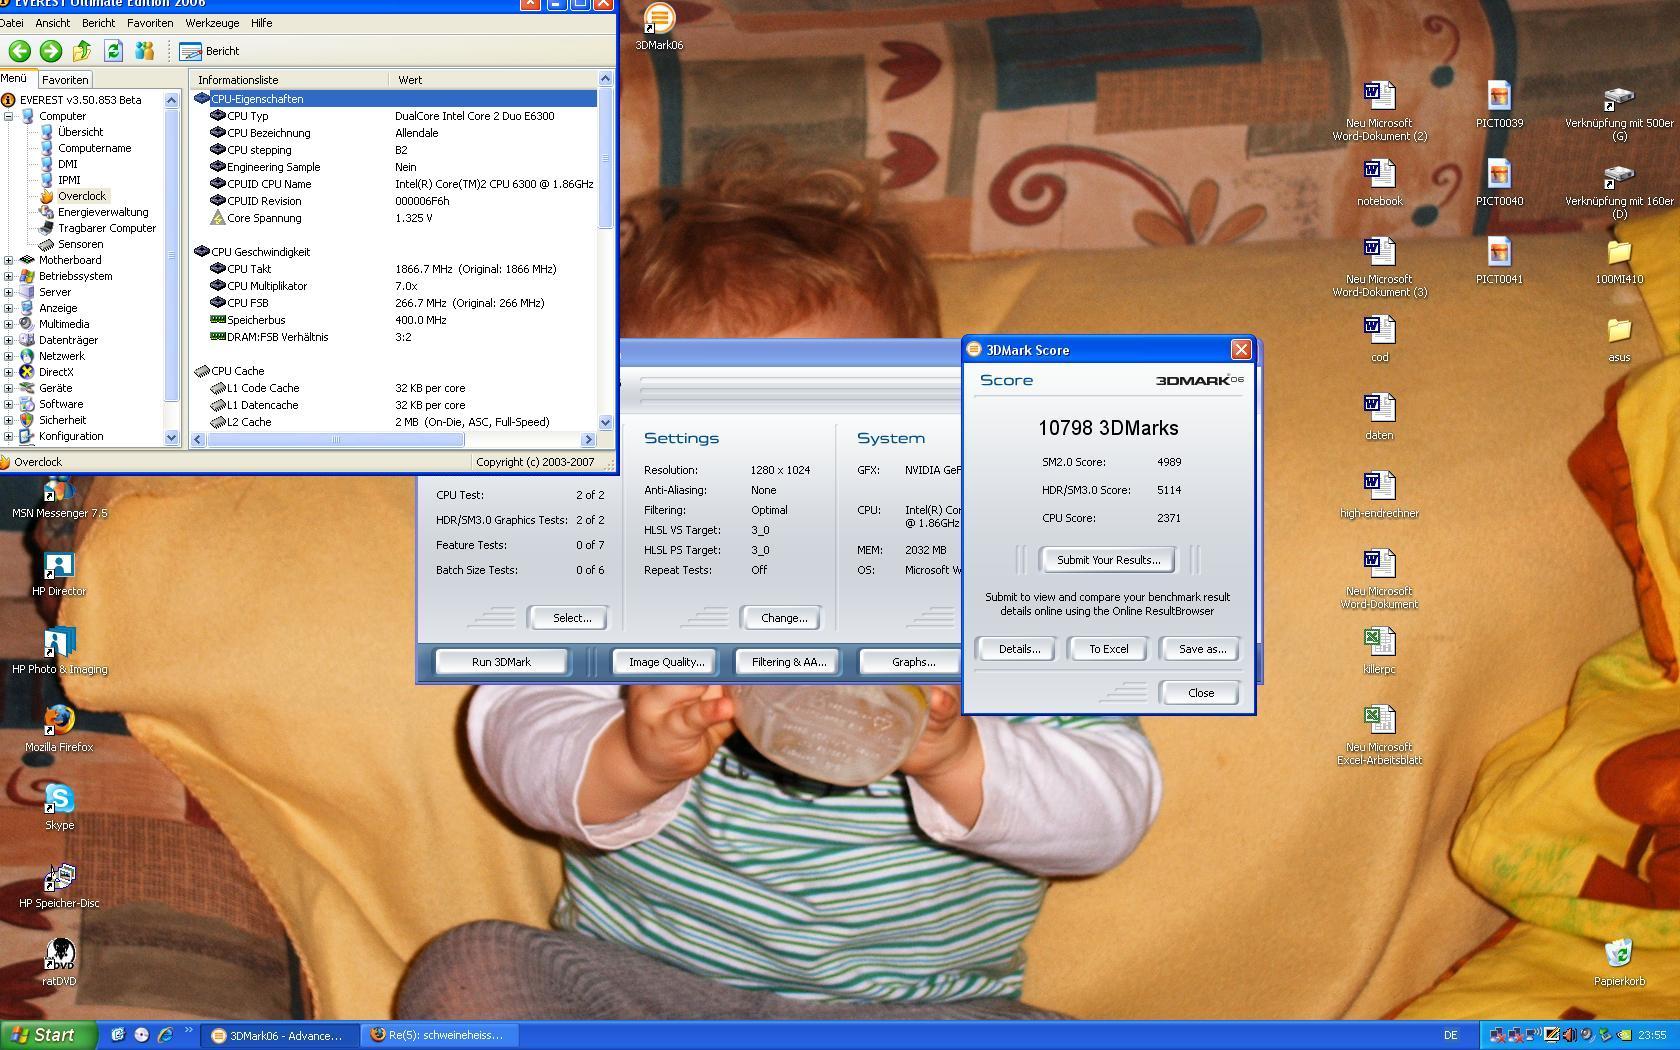Viewport: 1680px width, 1050px height.
Task: Click the Windows Start button
Action: [x=48, y=1035]
